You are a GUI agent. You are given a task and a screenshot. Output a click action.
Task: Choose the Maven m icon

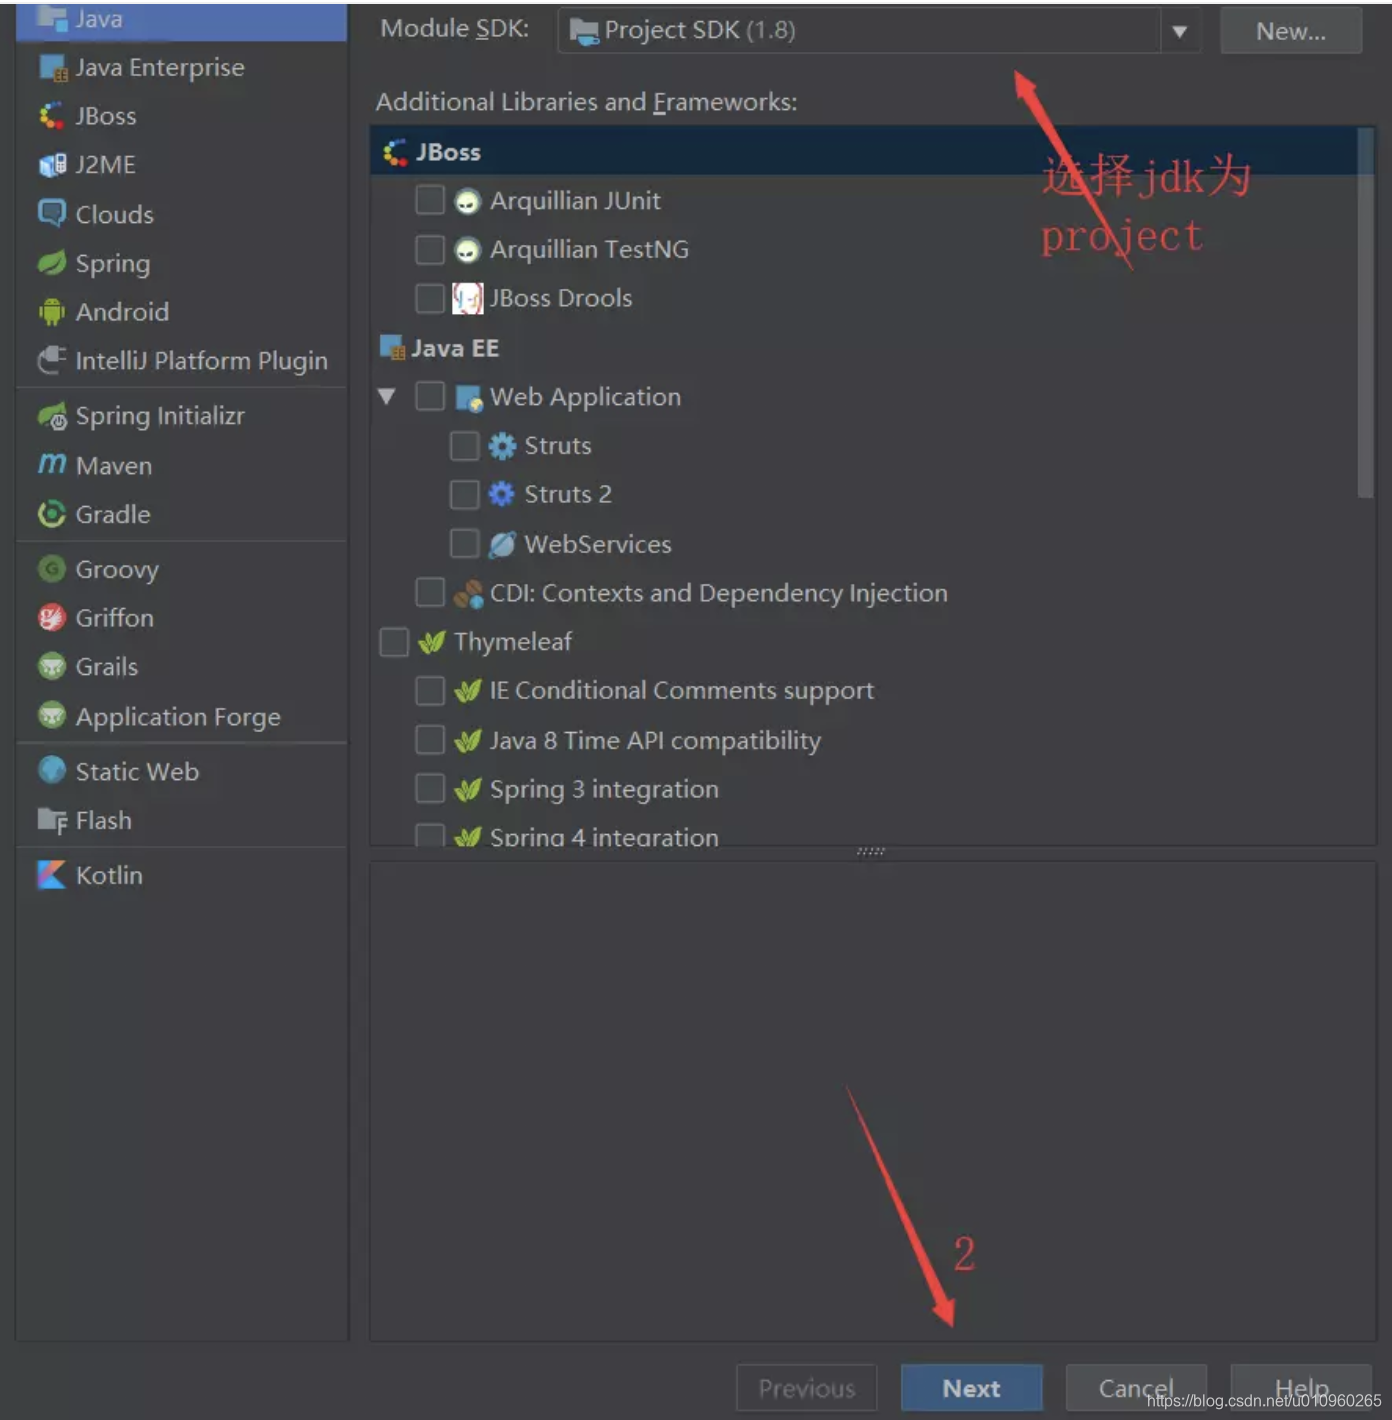point(52,464)
